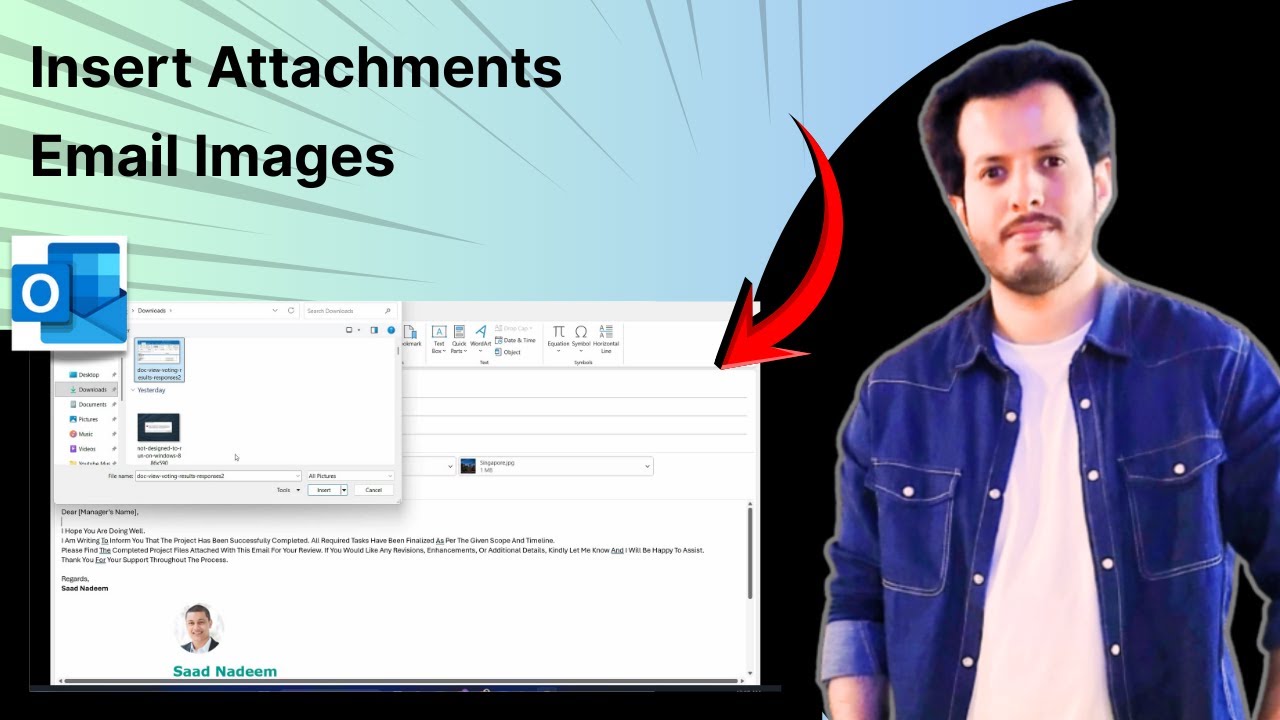Open the Equation menu

558,337
